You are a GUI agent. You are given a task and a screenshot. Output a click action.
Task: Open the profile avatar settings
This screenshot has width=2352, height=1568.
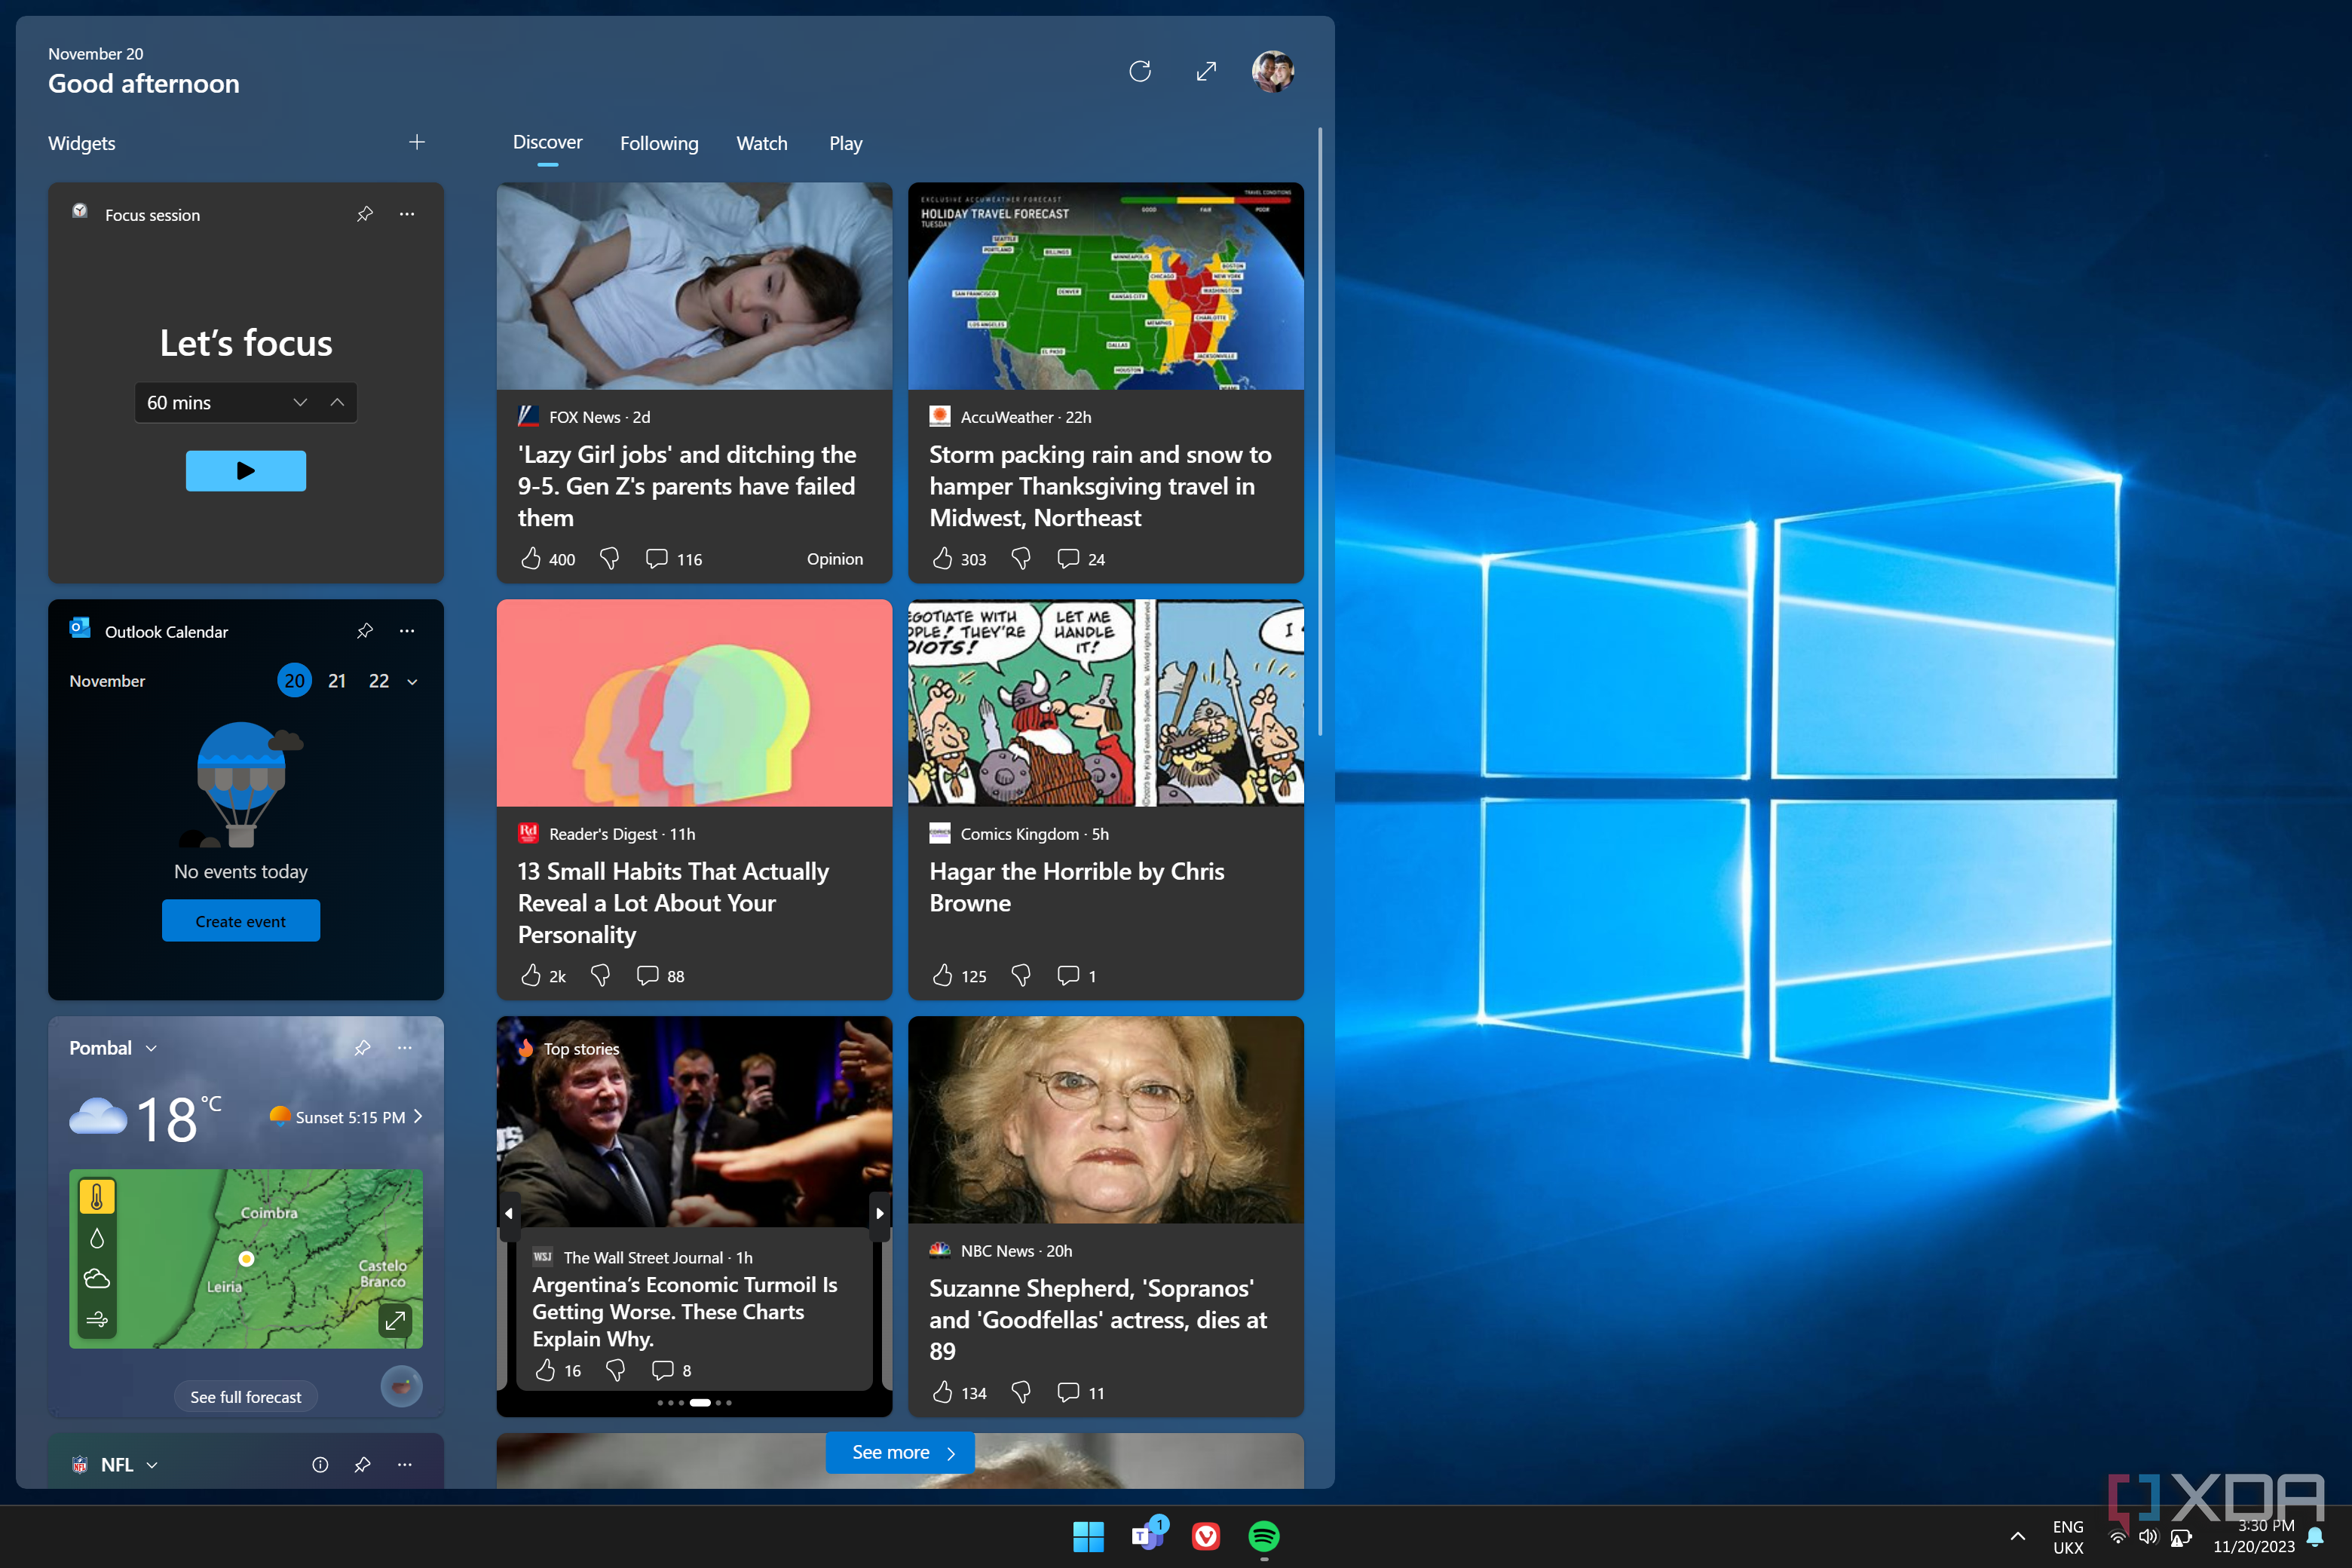click(x=1273, y=71)
